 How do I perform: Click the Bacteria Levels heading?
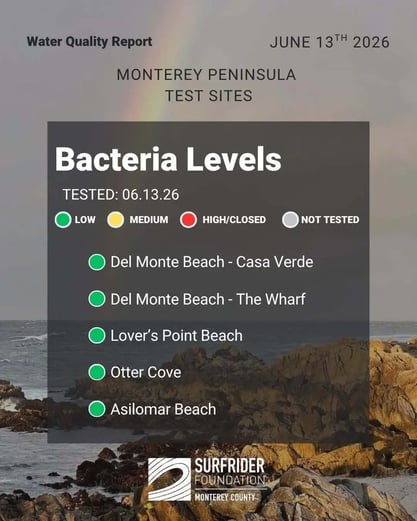(x=168, y=159)
